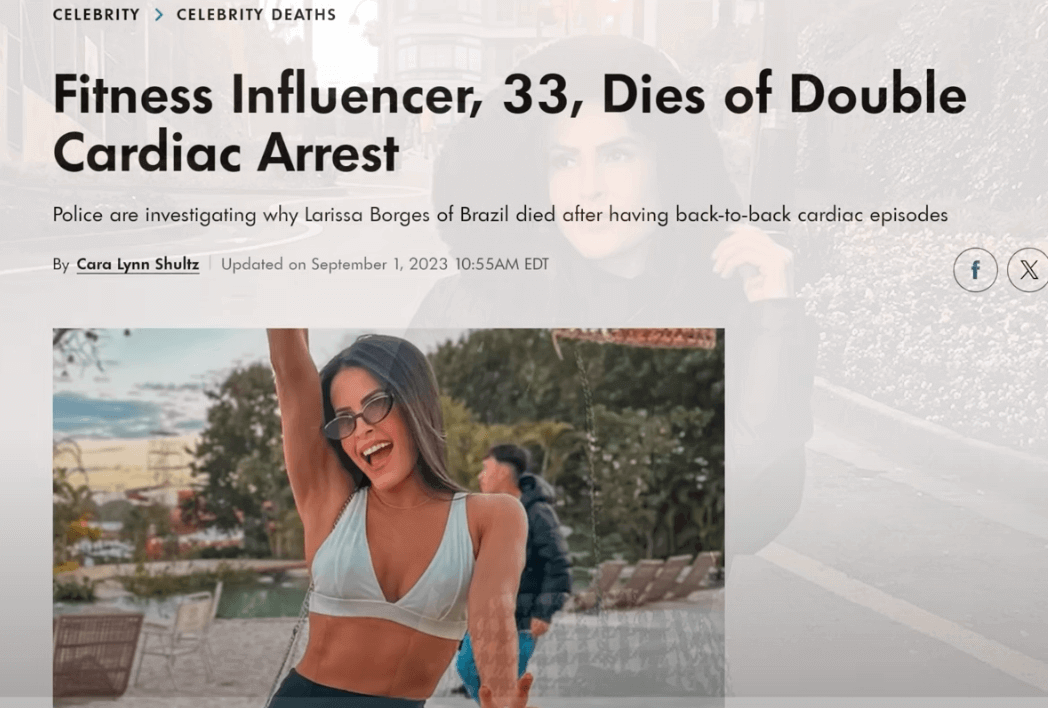Viewport: 1048px width, 708px height.
Task: Click the 'Updated on September 1, 2023' timestamp
Action: point(334,264)
